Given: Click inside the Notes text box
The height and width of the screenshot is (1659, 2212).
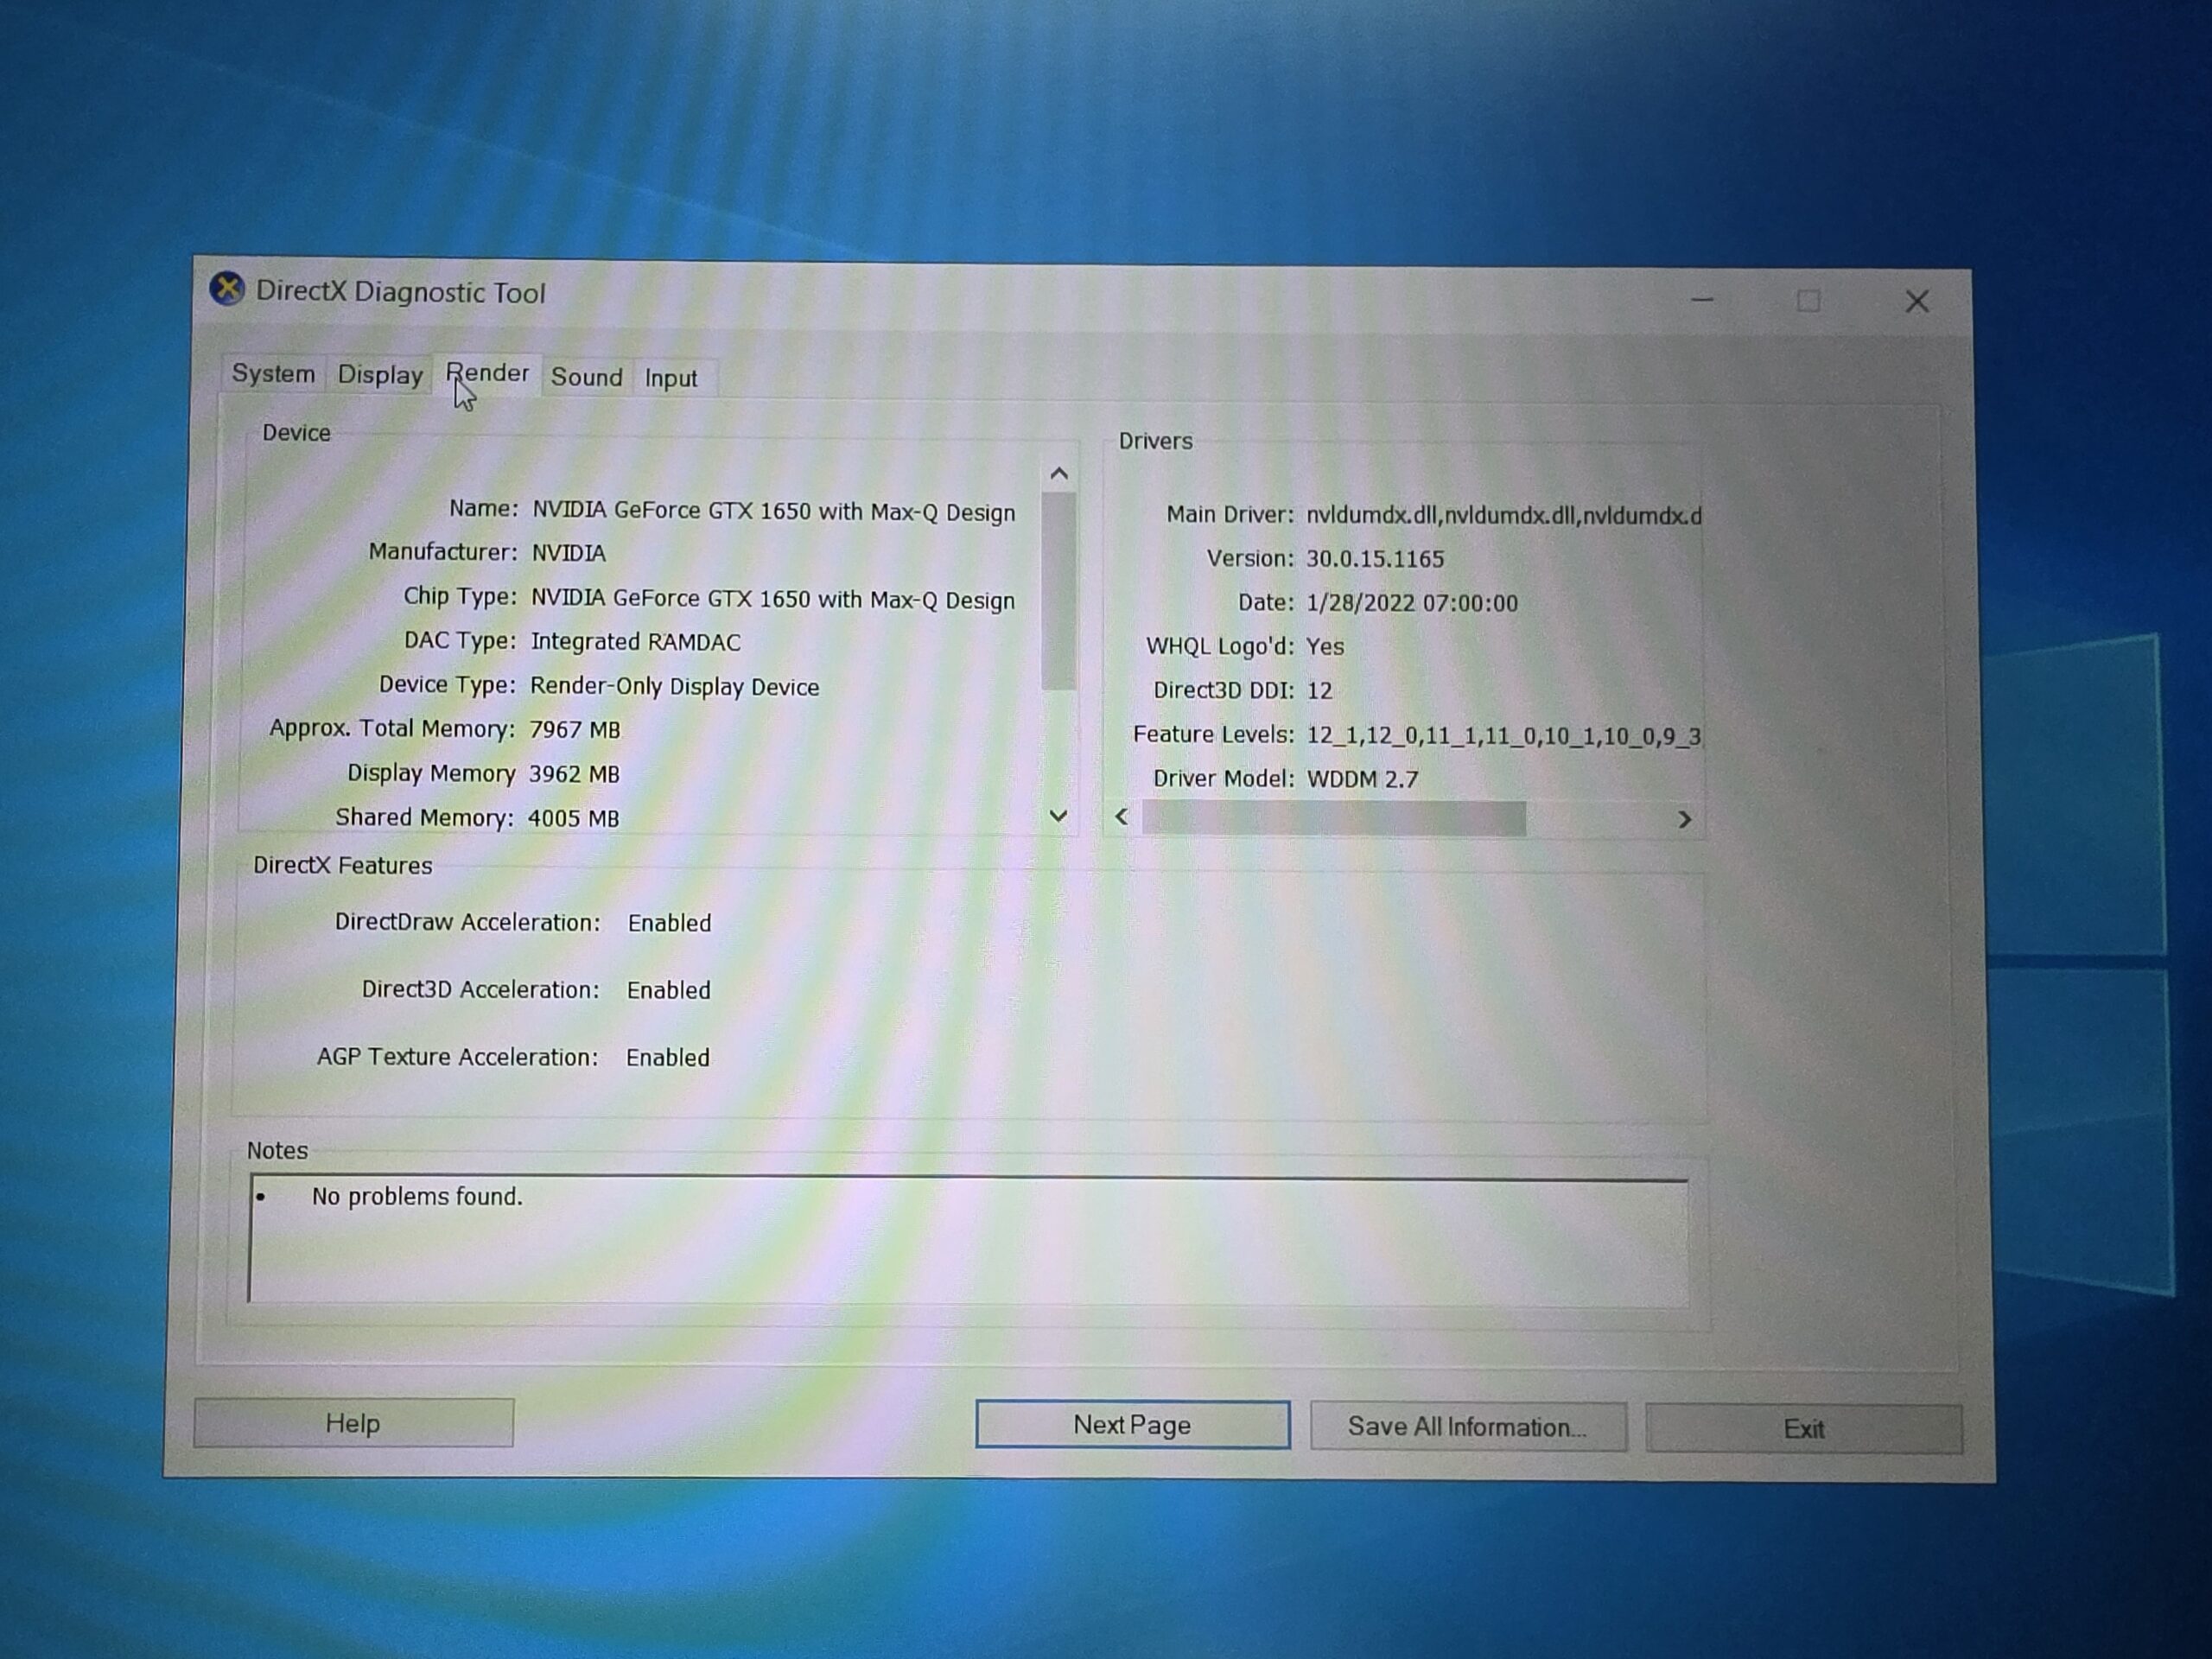Looking at the screenshot, I should tap(968, 1241).
